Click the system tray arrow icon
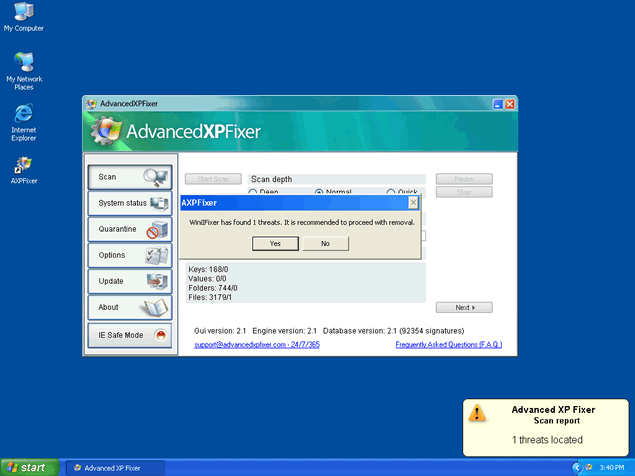 (578, 468)
